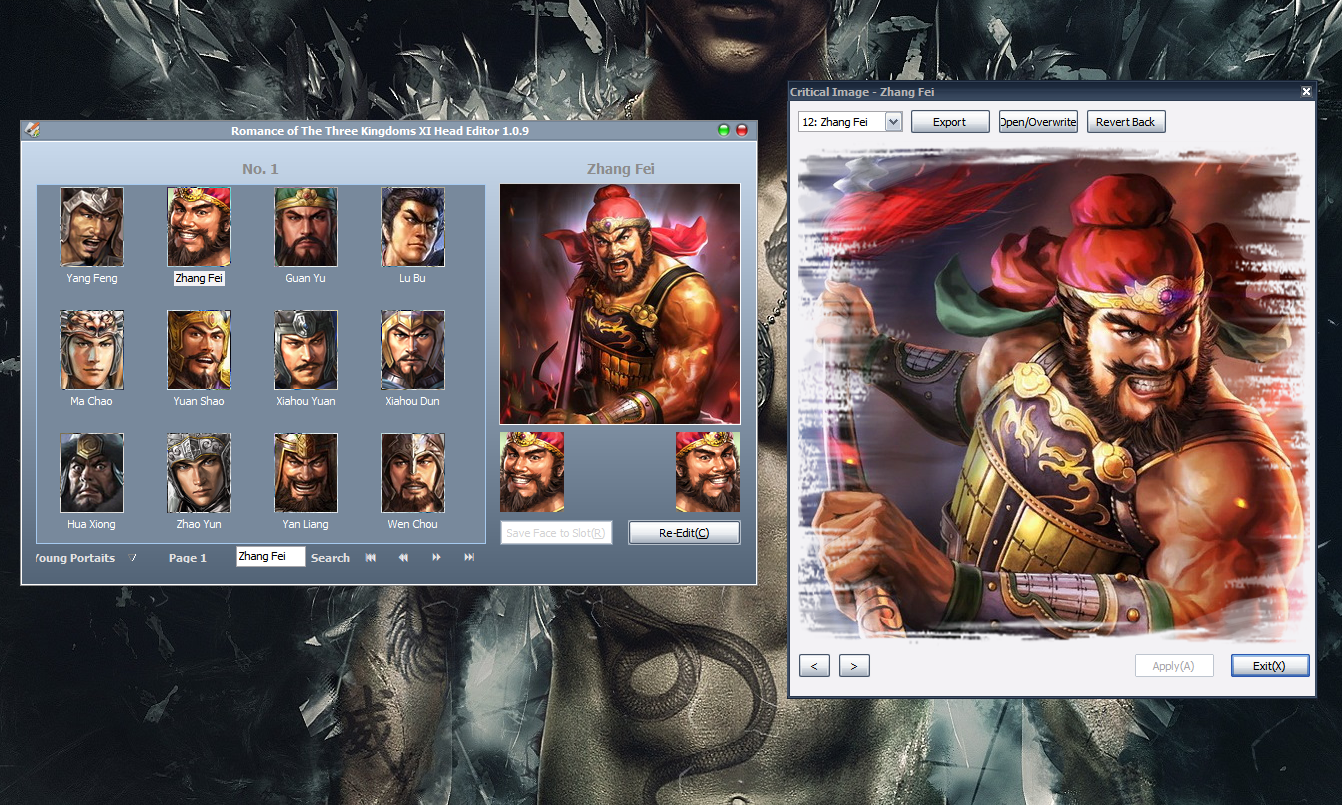Click the Open/Overwrite button
This screenshot has height=805, width=1342.
(x=1038, y=122)
